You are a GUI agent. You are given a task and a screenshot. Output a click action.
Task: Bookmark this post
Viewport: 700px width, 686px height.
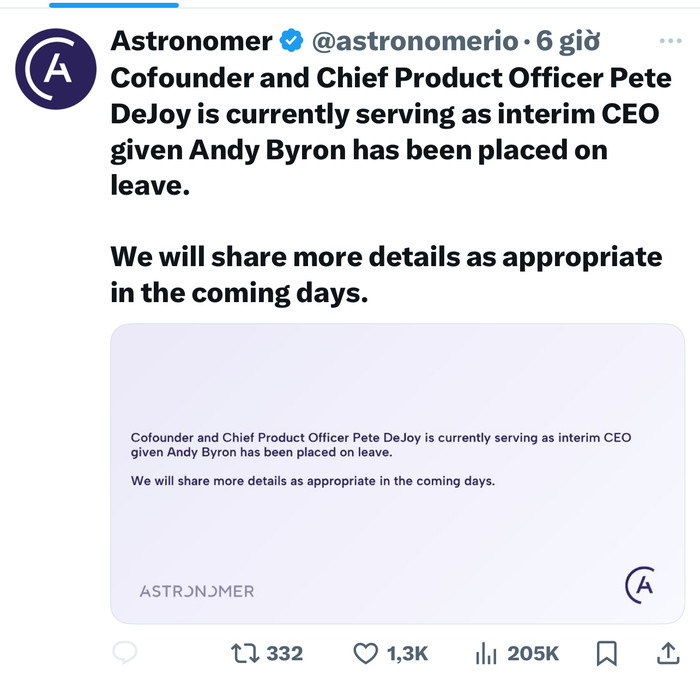tap(607, 653)
